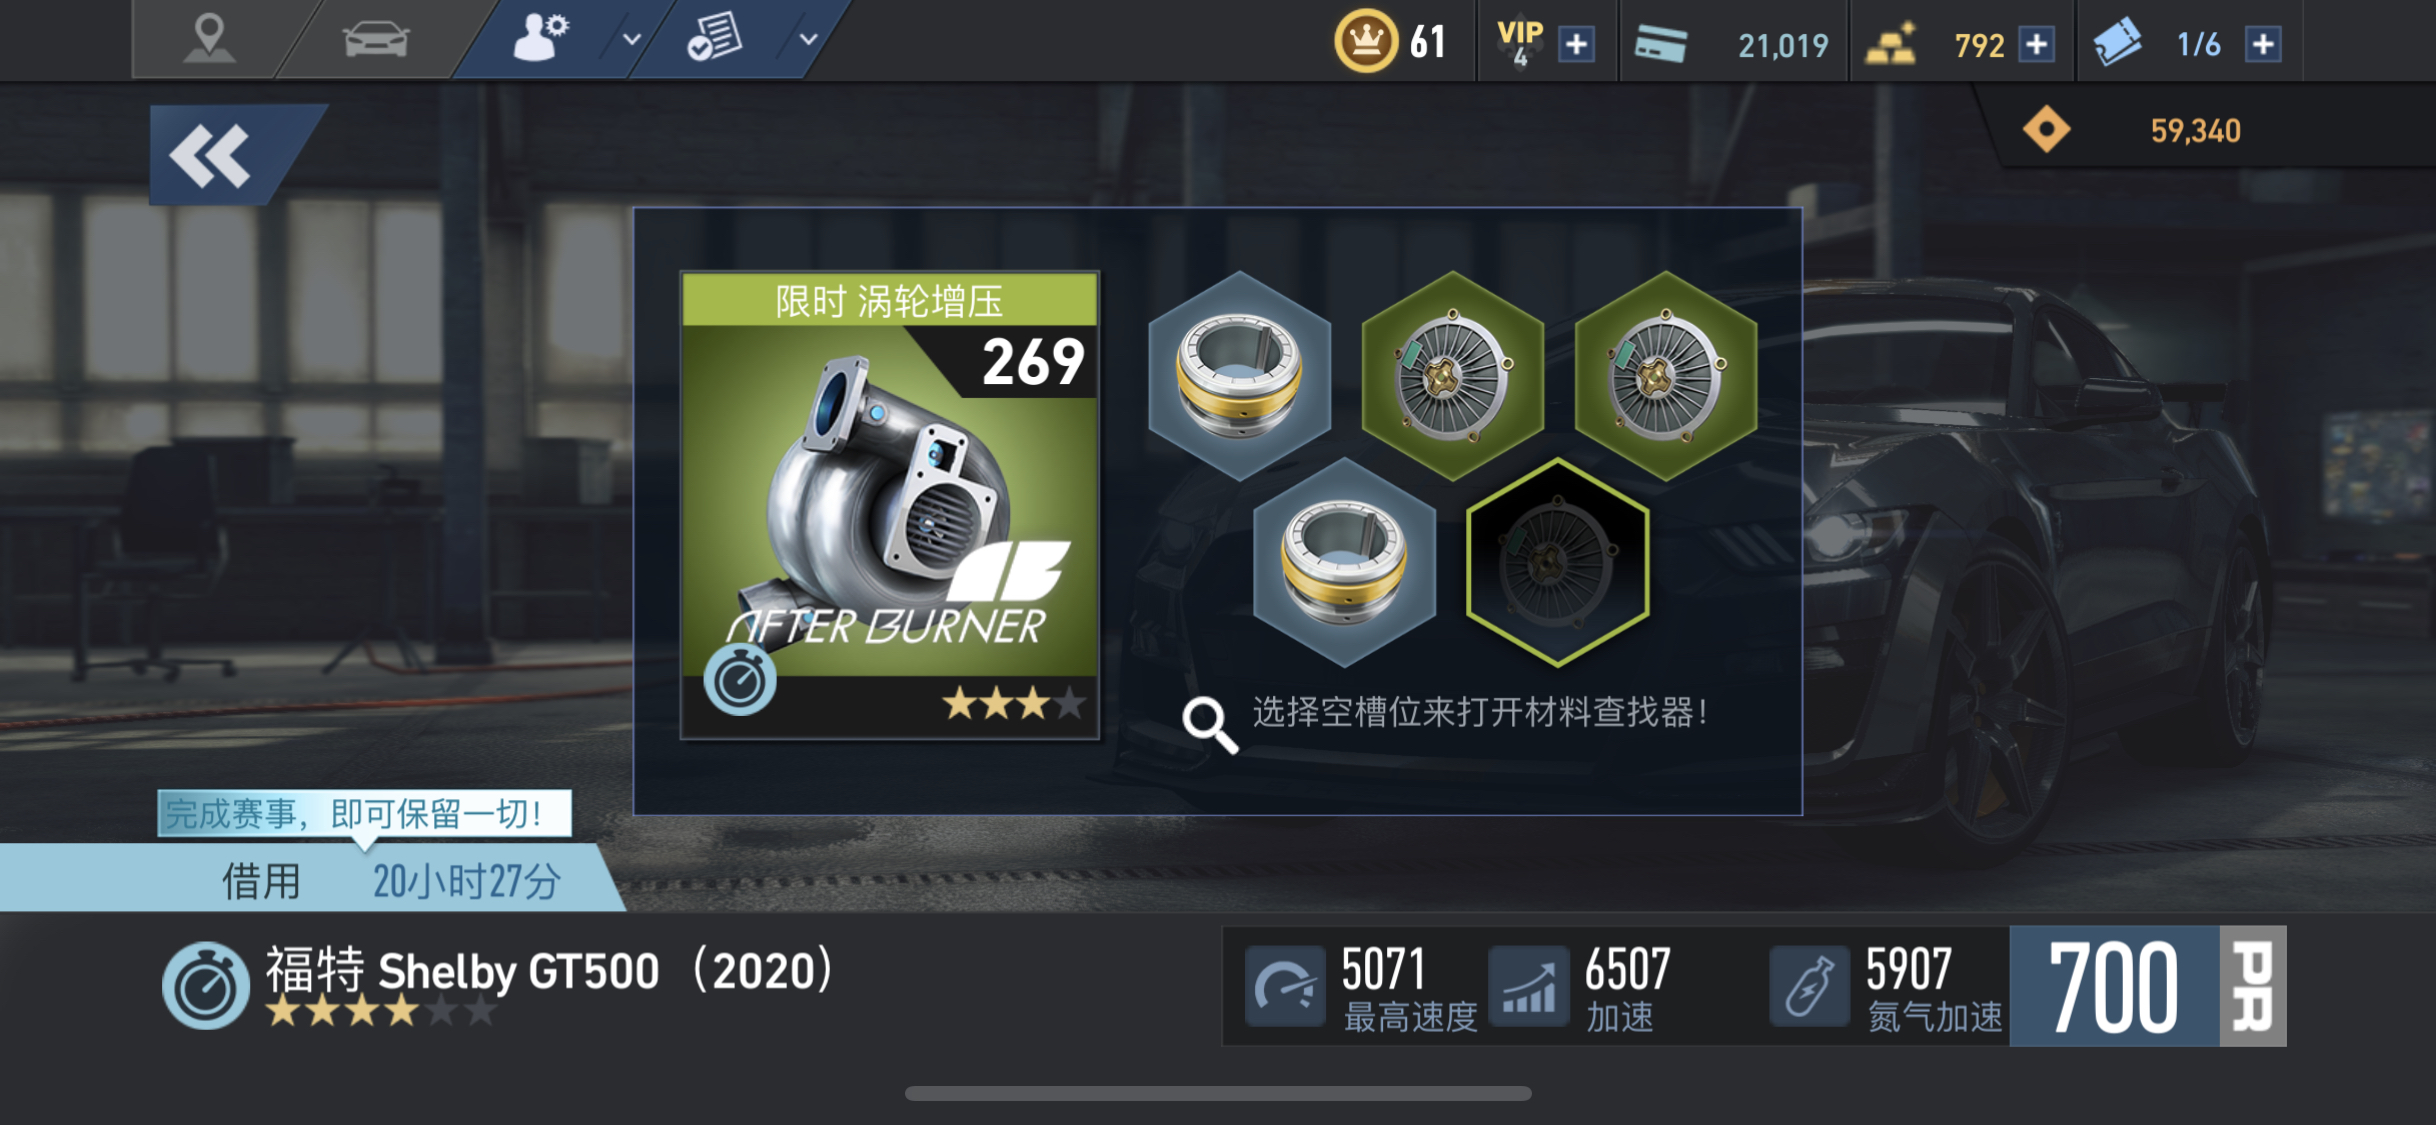
Task: Click the orange diamond currency icon
Action: [2046, 130]
